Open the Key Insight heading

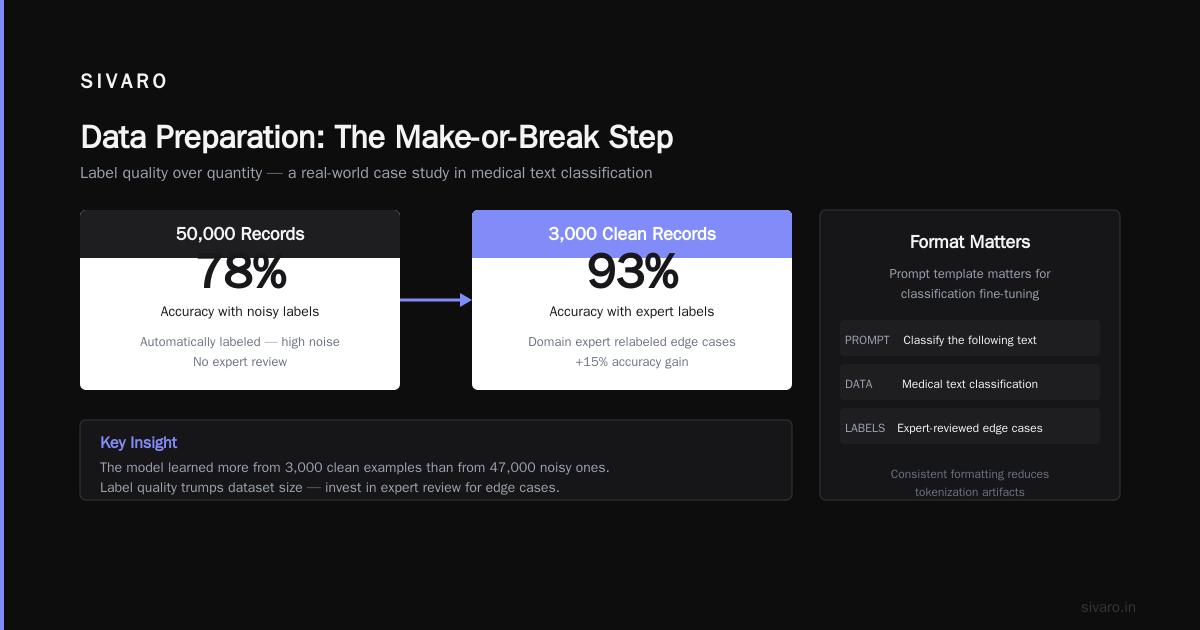(x=139, y=442)
